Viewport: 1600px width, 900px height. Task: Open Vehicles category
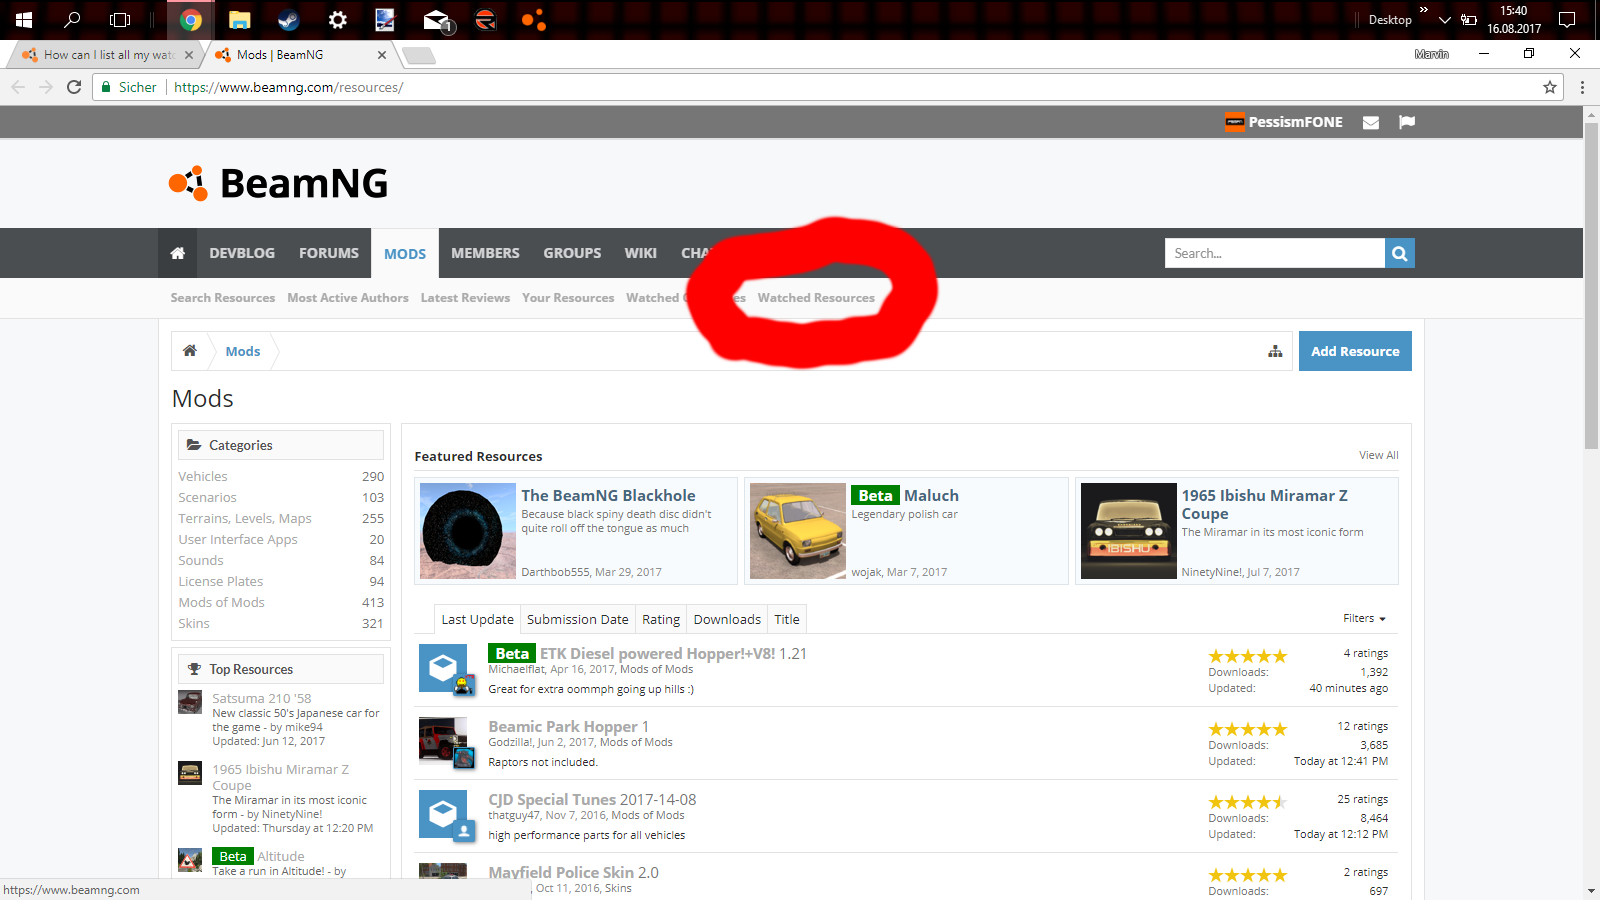[x=203, y=476]
